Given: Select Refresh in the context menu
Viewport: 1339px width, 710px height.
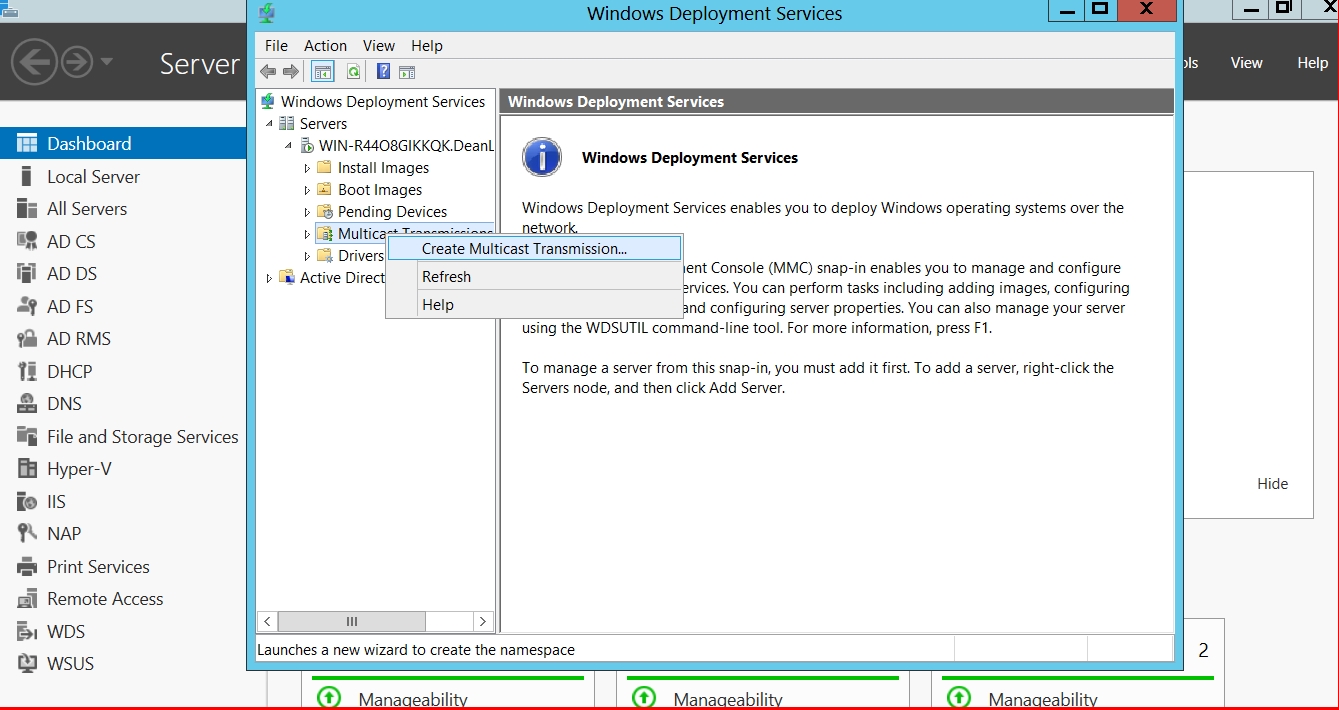Looking at the screenshot, I should tap(446, 277).
